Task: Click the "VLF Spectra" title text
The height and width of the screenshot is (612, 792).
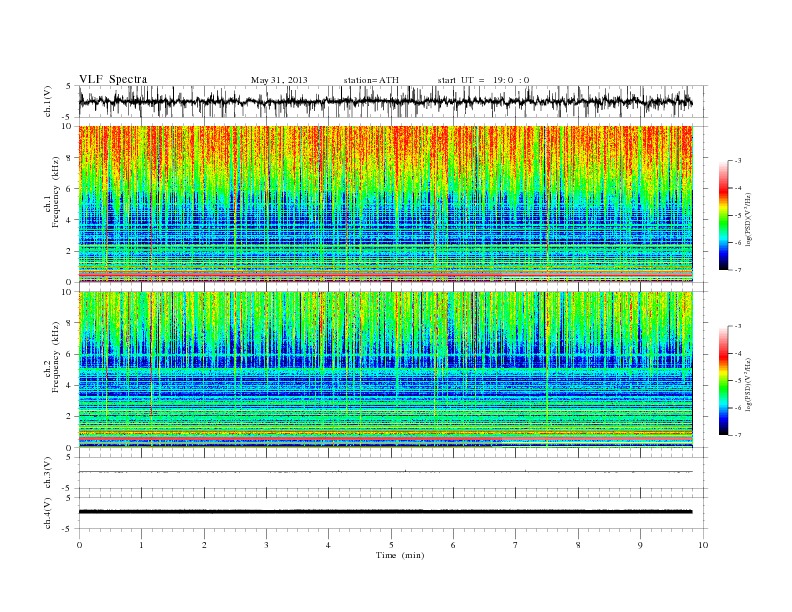Action: [x=113, y=79]
